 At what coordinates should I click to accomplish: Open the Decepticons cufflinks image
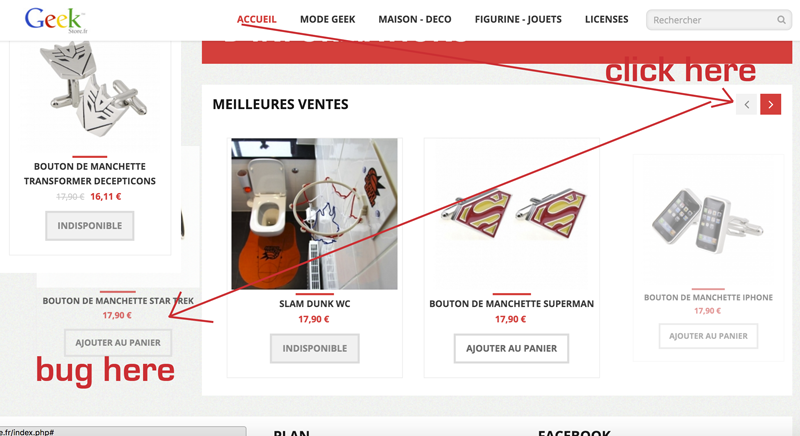pos(89,90)
